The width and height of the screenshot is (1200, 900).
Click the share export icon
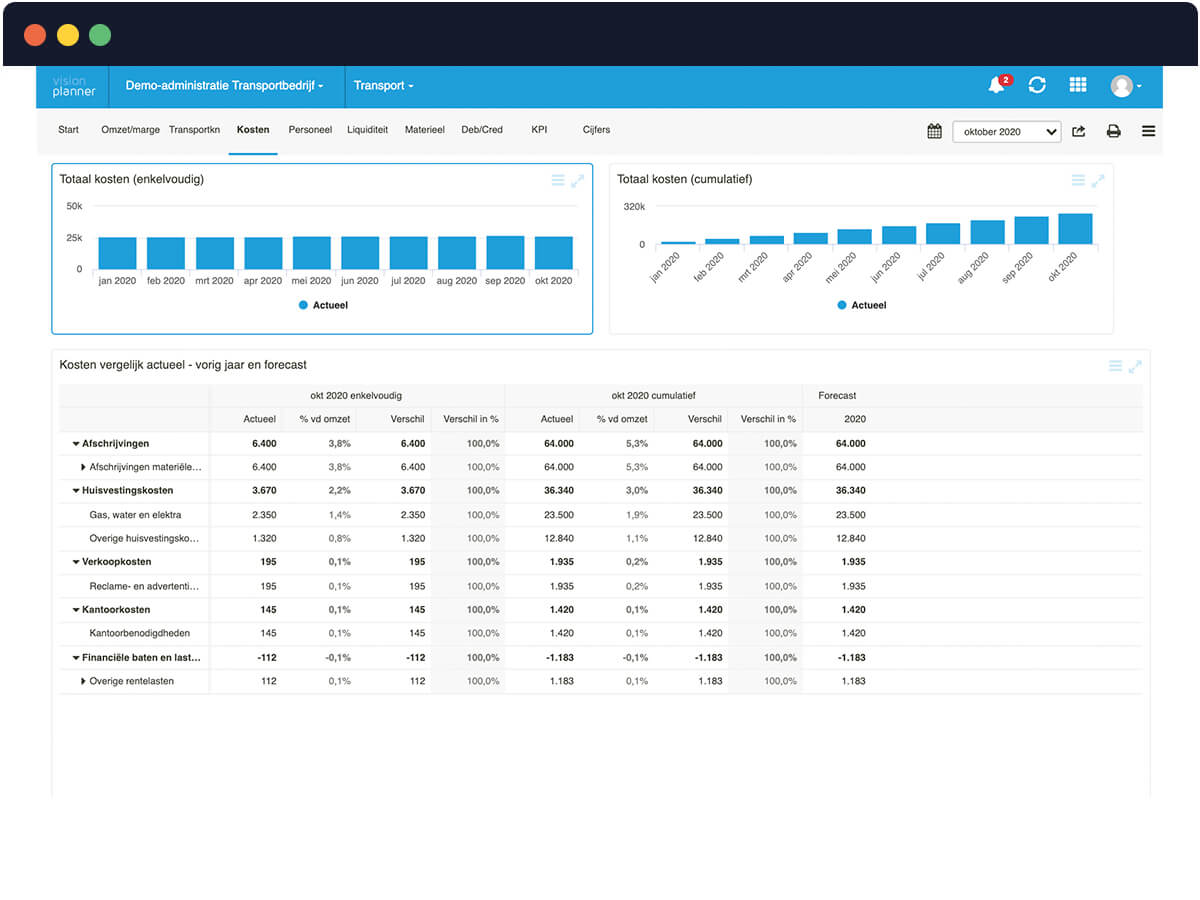(x=1079, y=131)
